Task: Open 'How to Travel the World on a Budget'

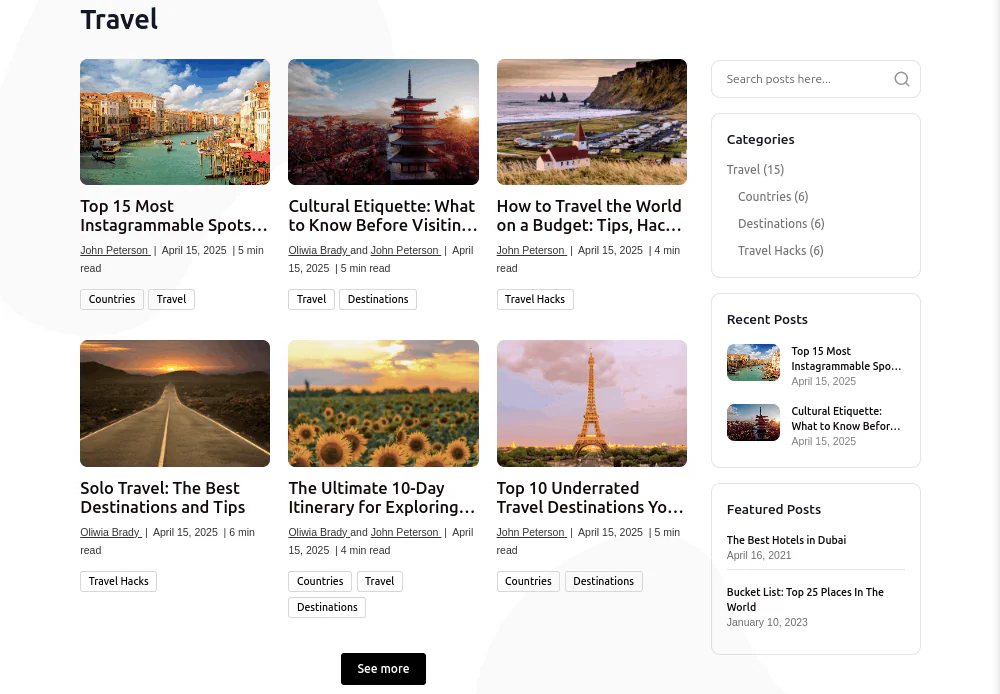Action: pos(589,216)
